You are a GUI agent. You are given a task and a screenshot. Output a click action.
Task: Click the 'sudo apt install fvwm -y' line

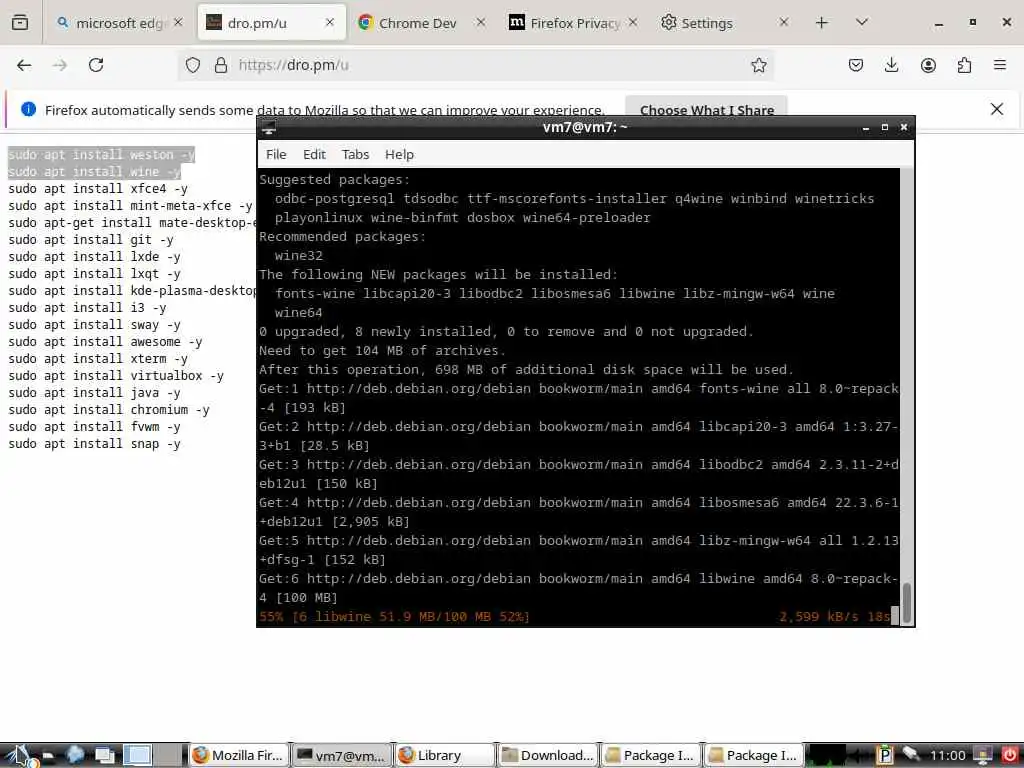pyautogui.click(x=94, y=426)
